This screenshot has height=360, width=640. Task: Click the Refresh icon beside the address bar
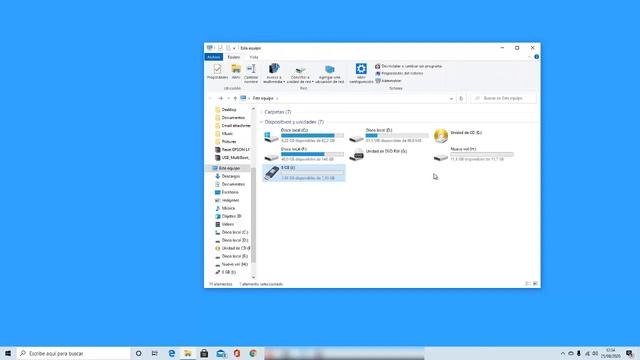[461, 98]
